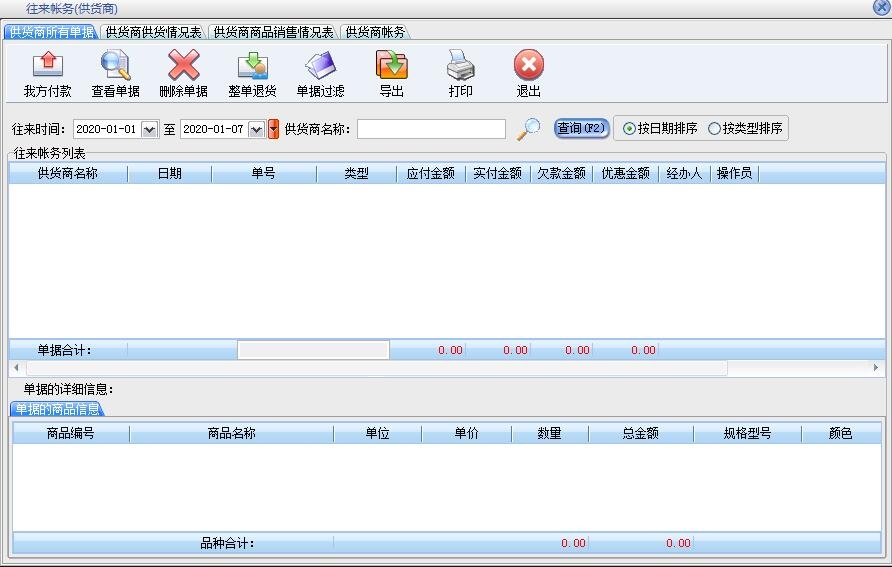Select 按日期排序 radio option
This screenshot has height=567, width=892.
pyautogui.click(x=660, y=129)
